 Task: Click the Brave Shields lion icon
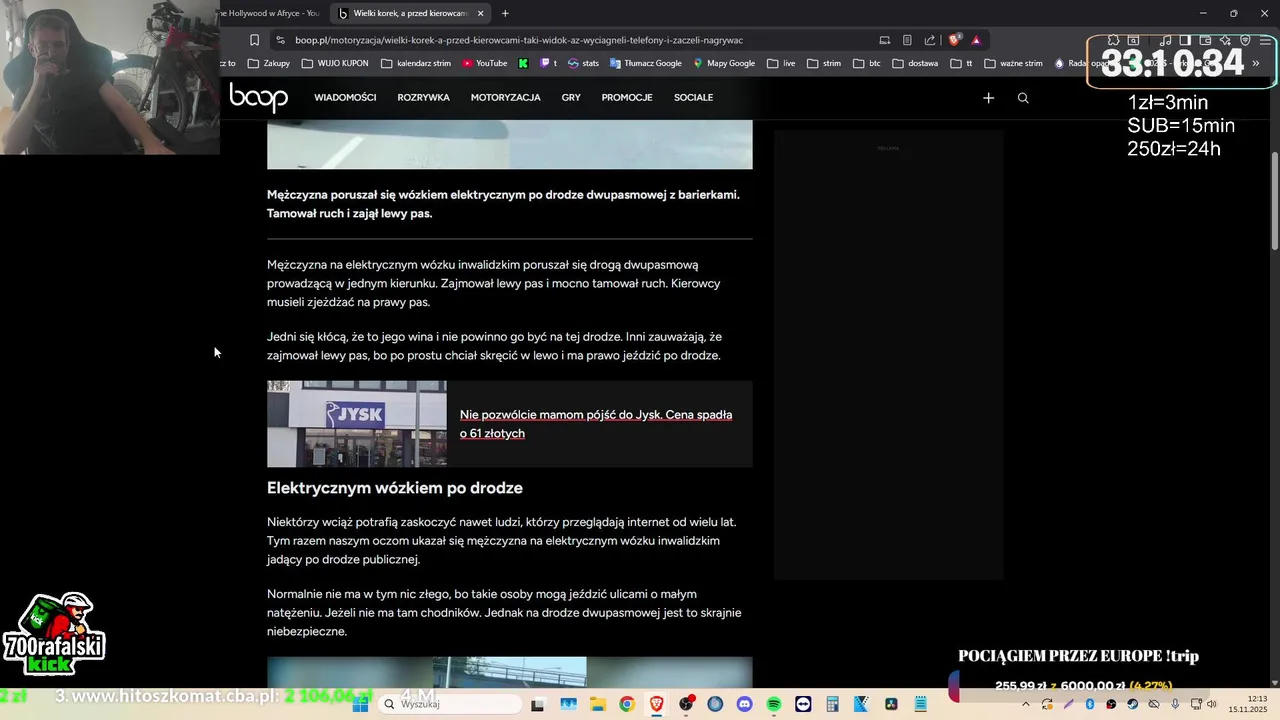[x=954, y=40]
